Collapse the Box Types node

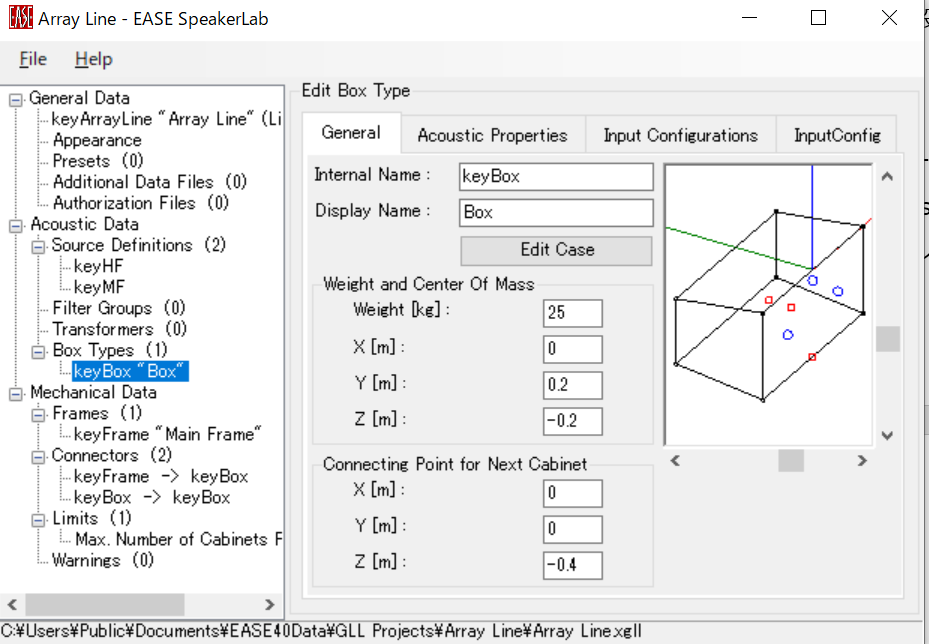pyautogui.click(x=38, y=351)
